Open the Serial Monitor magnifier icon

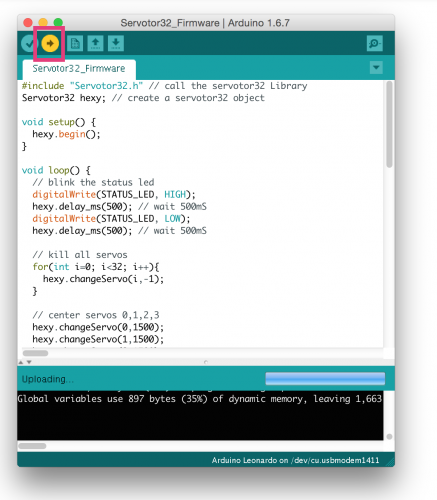pyautogui.click(x=374, y=43)
